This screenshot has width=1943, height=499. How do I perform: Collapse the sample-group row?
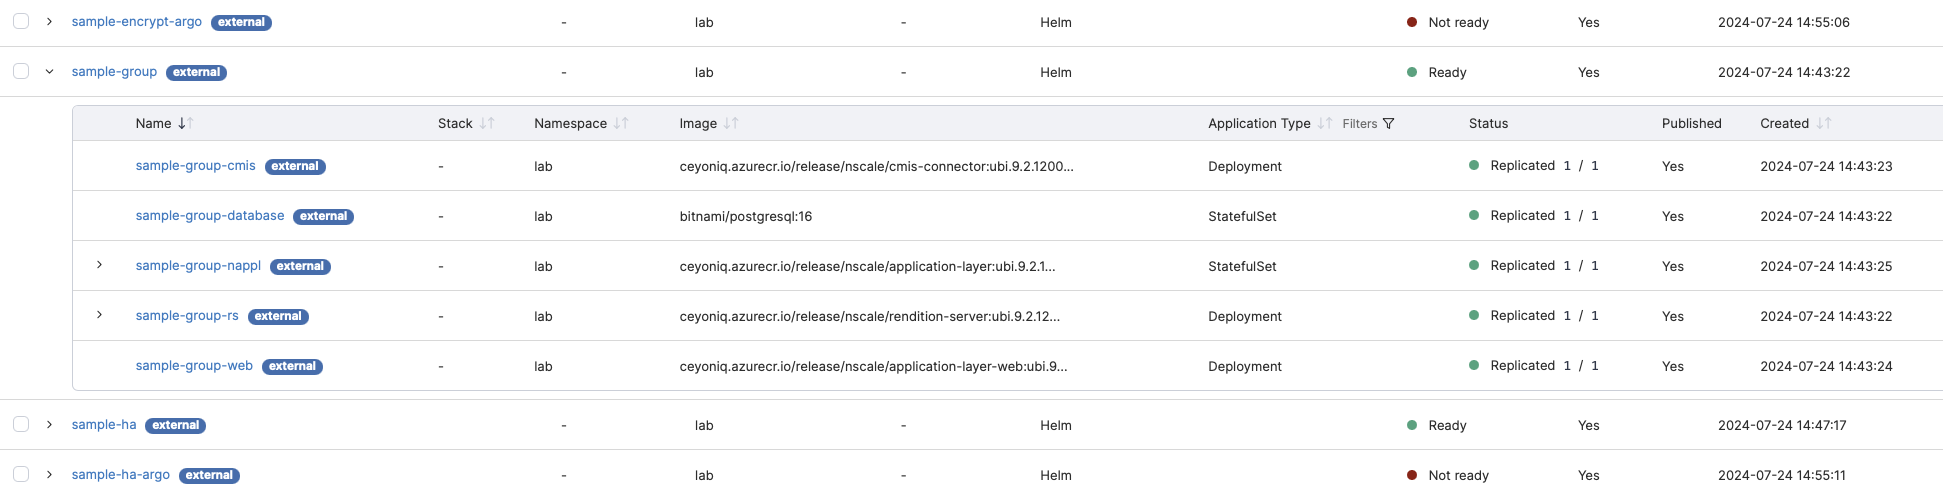coord(49,71)
